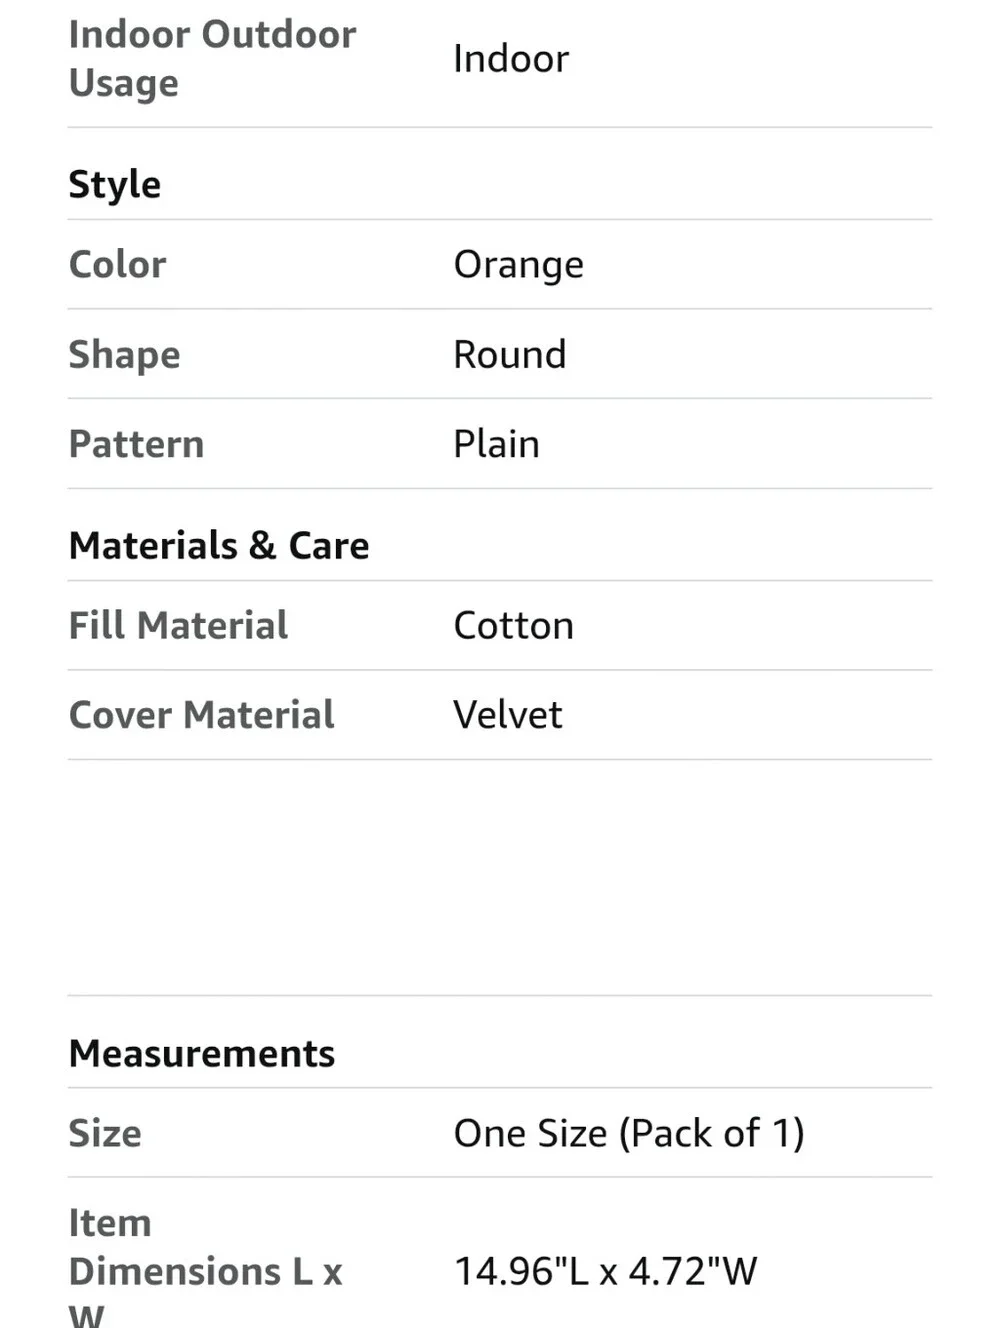This screenshot has height=1328, width=1000.
Task: Click the Velvet cover value
Action: [x=508, y=715]
